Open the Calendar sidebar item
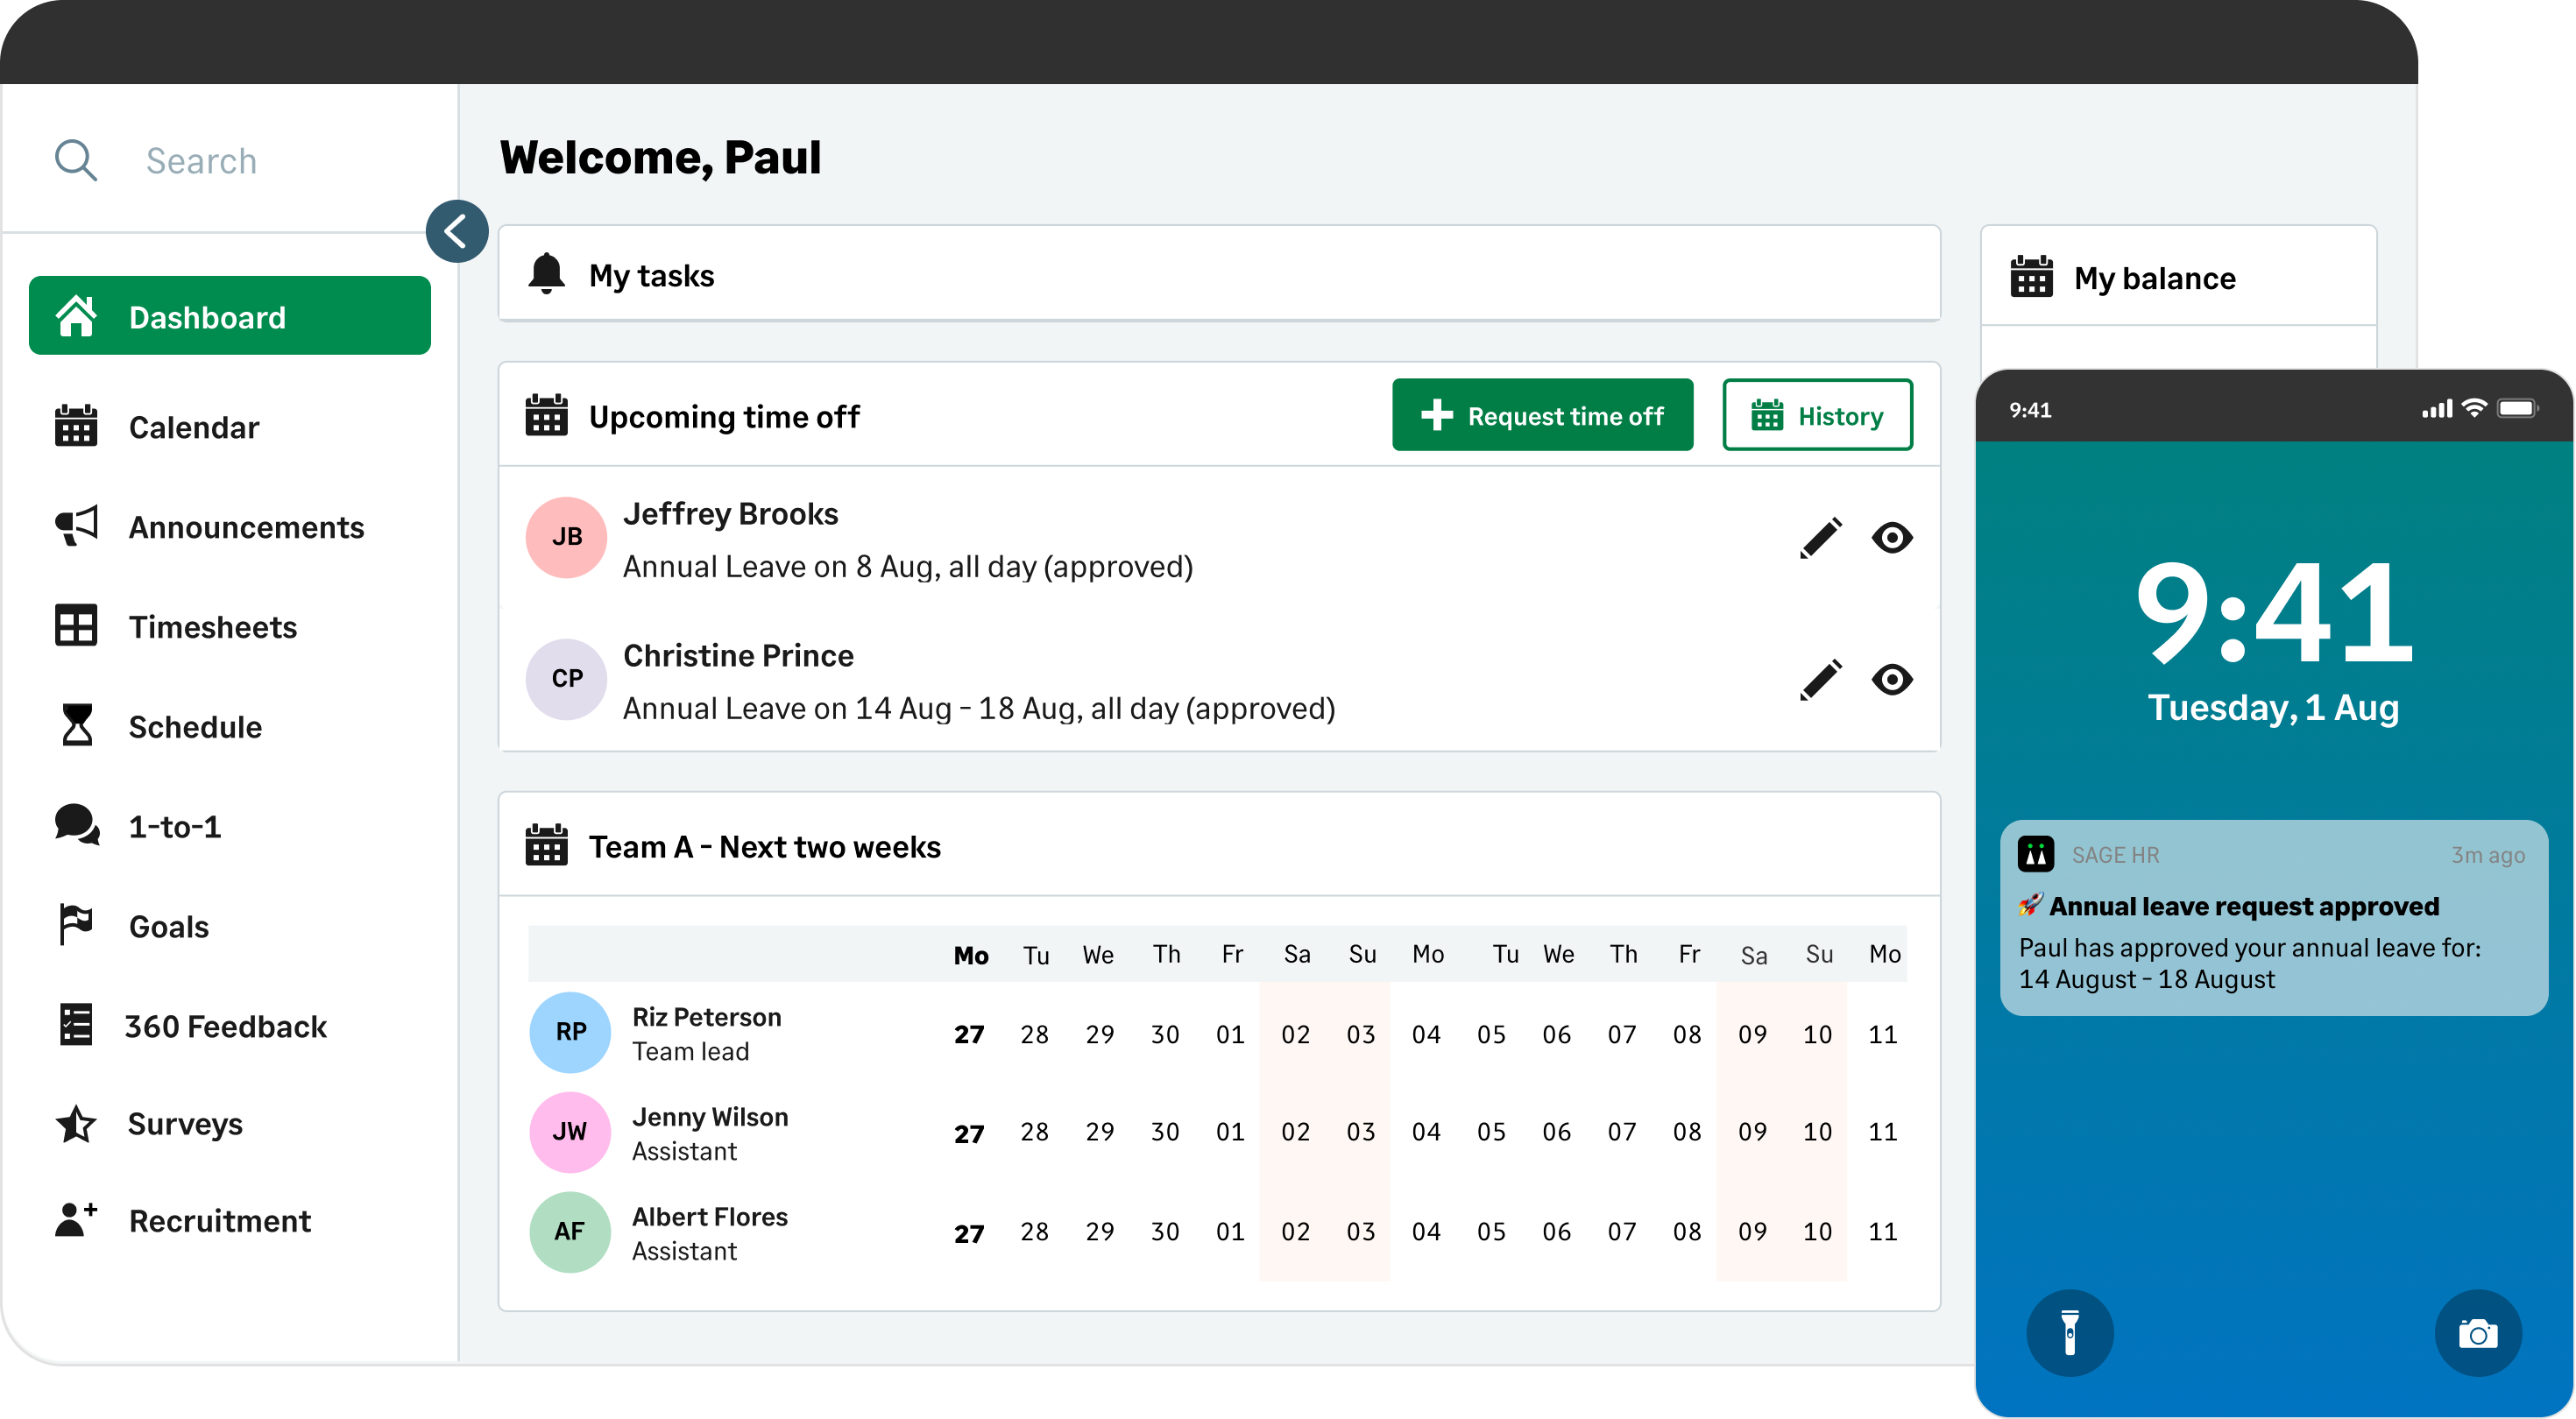The height and width of the screenshot is (1419, 2576). pos(193,427)
